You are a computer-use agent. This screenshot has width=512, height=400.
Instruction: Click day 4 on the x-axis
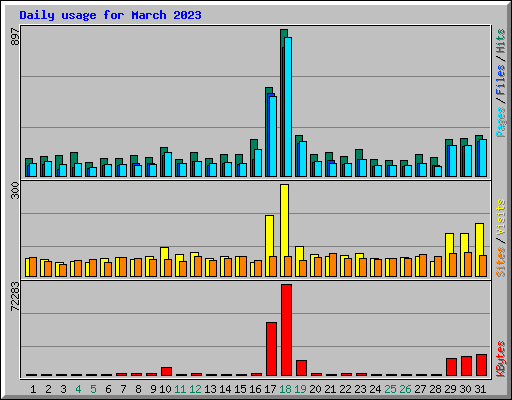click(x=78, y=389)
